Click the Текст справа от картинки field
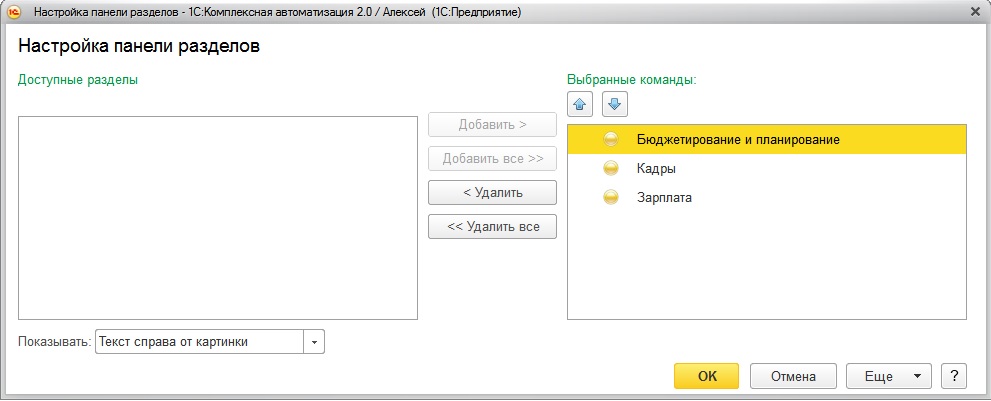991x401 pixels. click(199, 342)
